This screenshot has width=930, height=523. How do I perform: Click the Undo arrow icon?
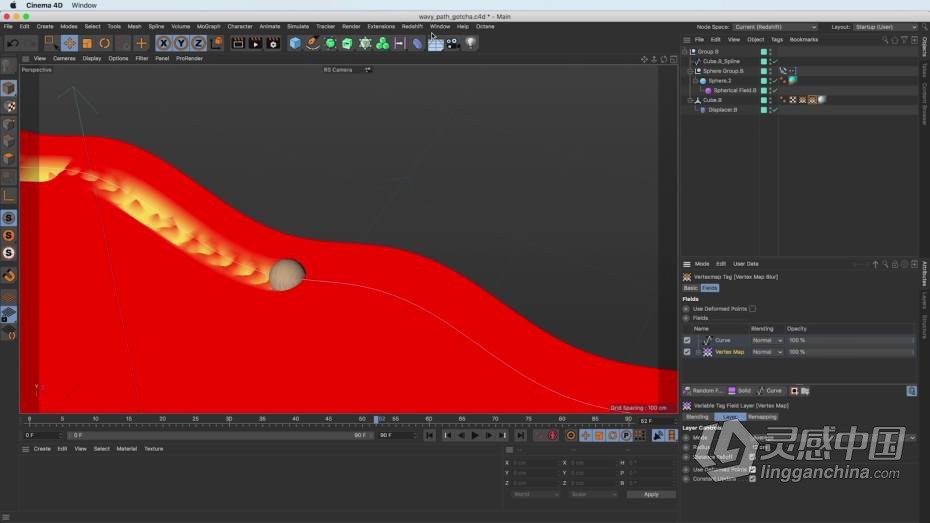12,43
